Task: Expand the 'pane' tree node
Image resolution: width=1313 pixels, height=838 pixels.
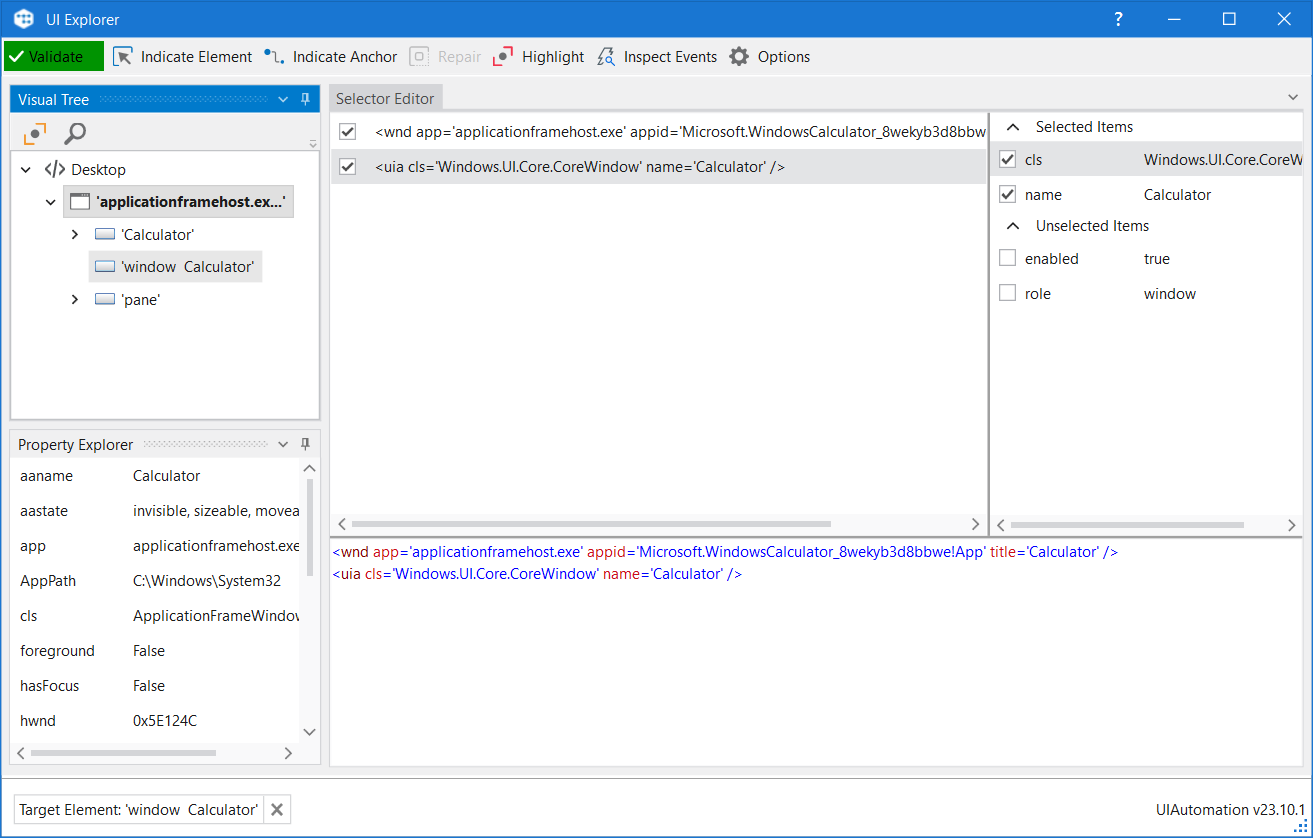Action: (x=73, y=299)
